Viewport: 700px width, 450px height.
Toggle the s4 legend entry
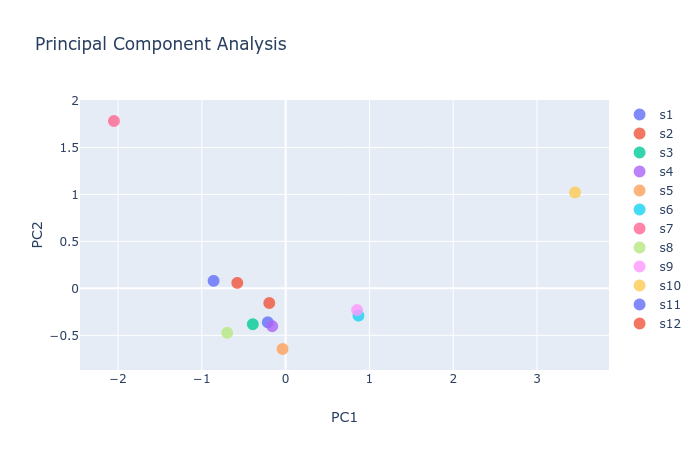coord(666,172)
